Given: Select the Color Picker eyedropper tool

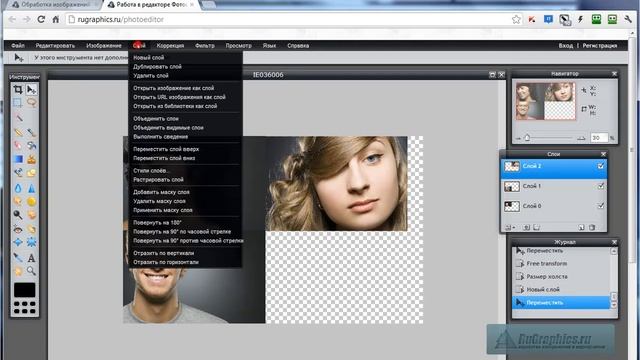Looking at the screenshot, I should (x=18, y=257).
